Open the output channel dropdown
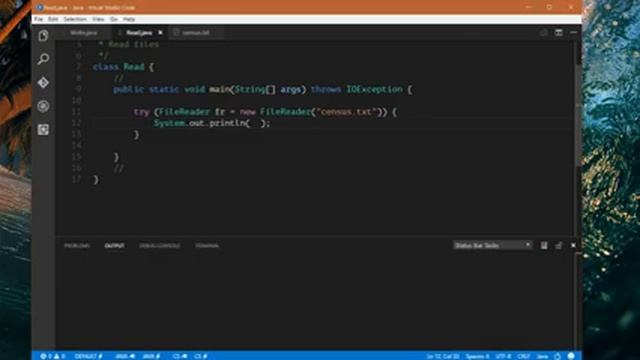640x360 pixels. pos(492,245)
